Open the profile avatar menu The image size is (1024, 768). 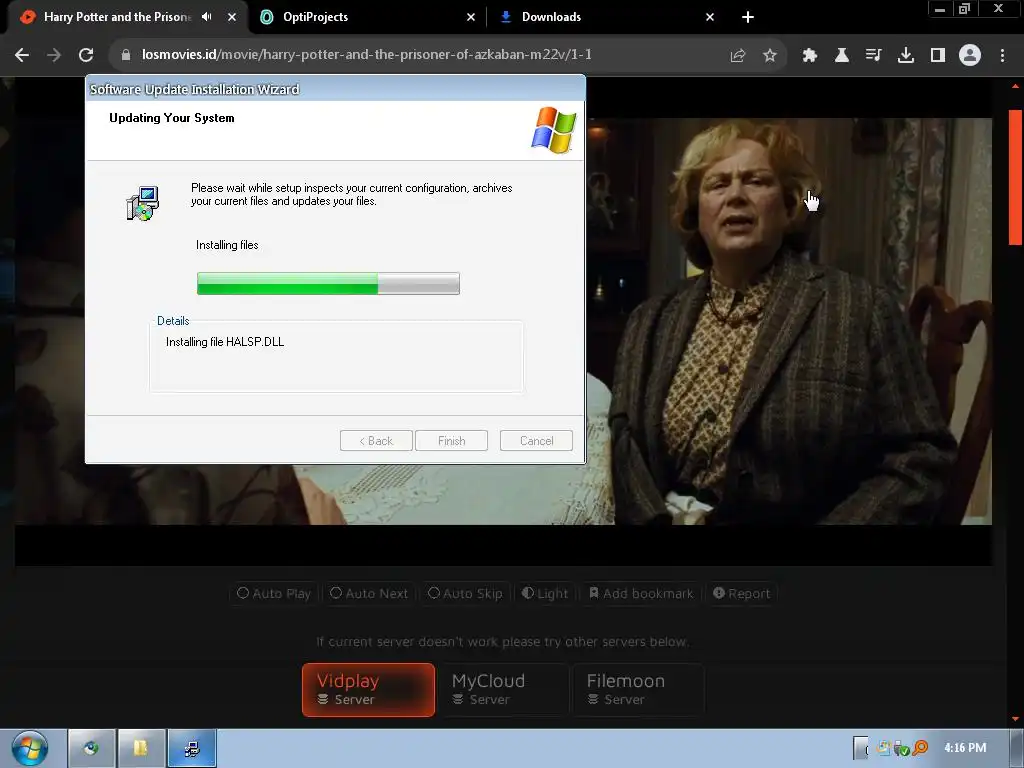[970, 56]
